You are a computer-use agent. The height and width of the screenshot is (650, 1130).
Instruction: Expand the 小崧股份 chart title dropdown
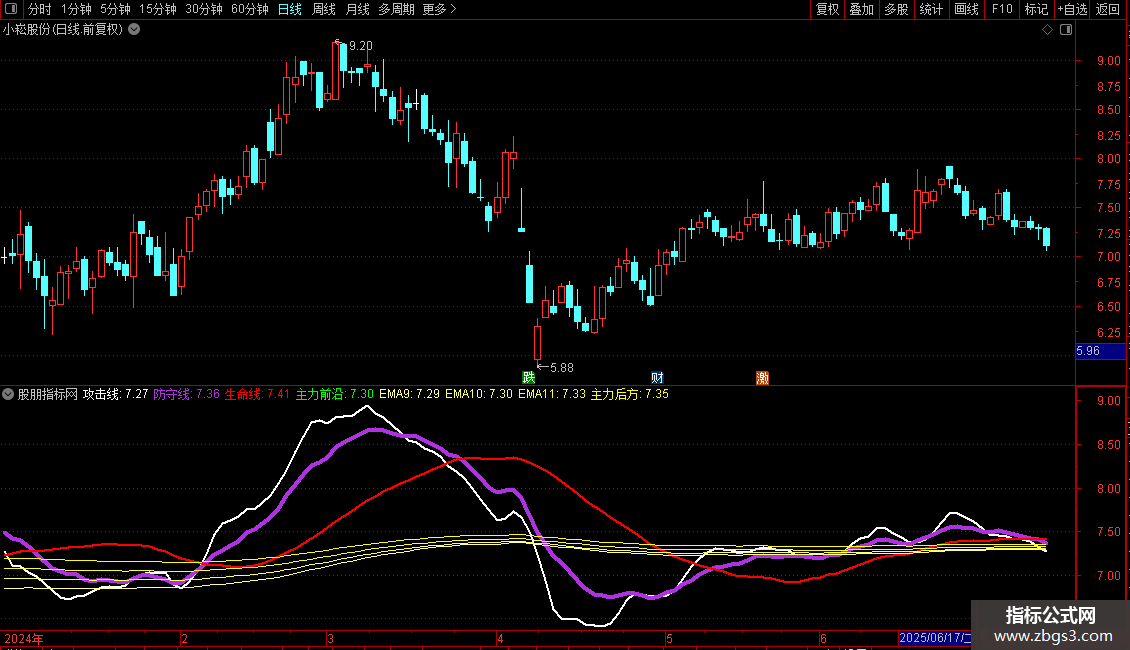pyautogui.click(x=134, y=29)
